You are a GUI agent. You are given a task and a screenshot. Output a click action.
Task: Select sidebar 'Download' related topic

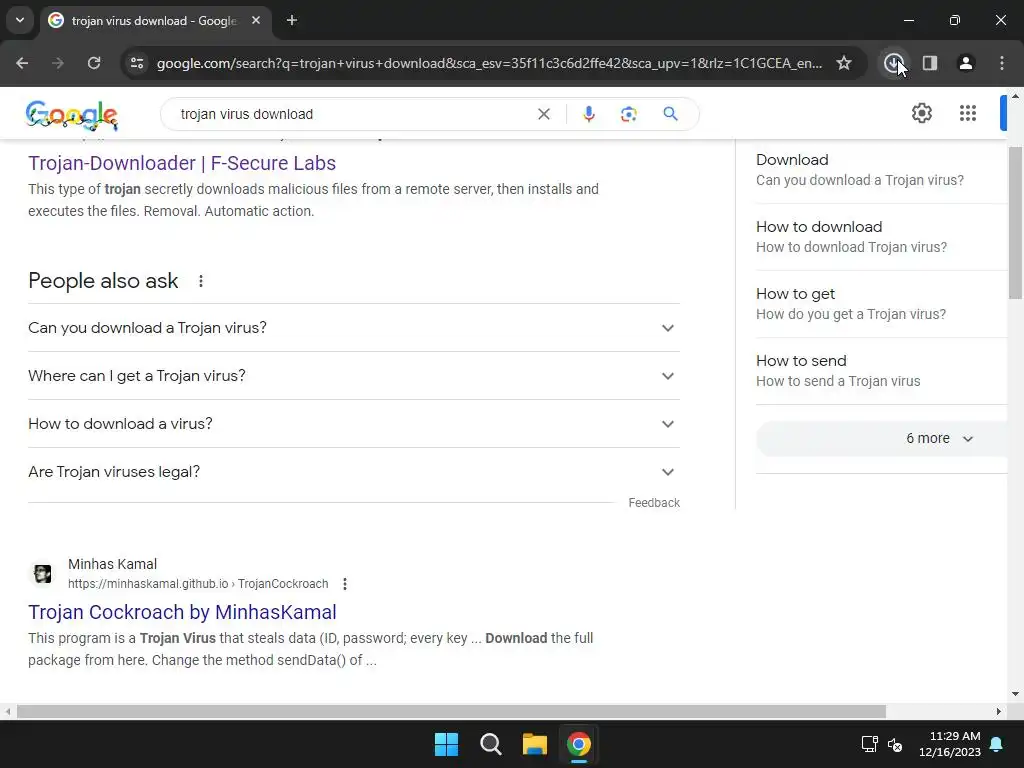point(880,170)
